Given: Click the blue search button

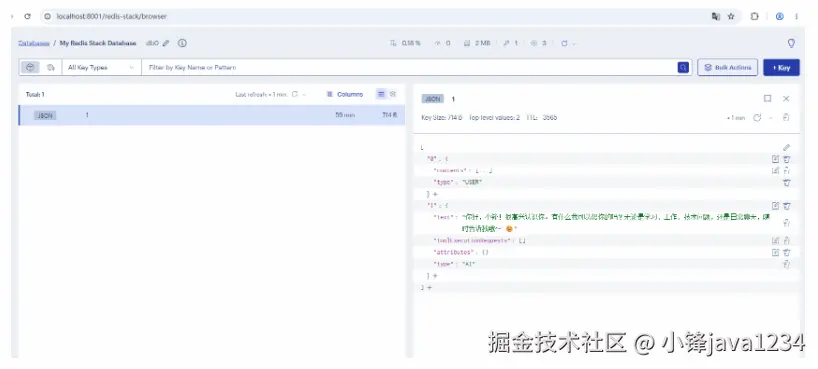Looking at the screenshot, I should pos(683,67).
